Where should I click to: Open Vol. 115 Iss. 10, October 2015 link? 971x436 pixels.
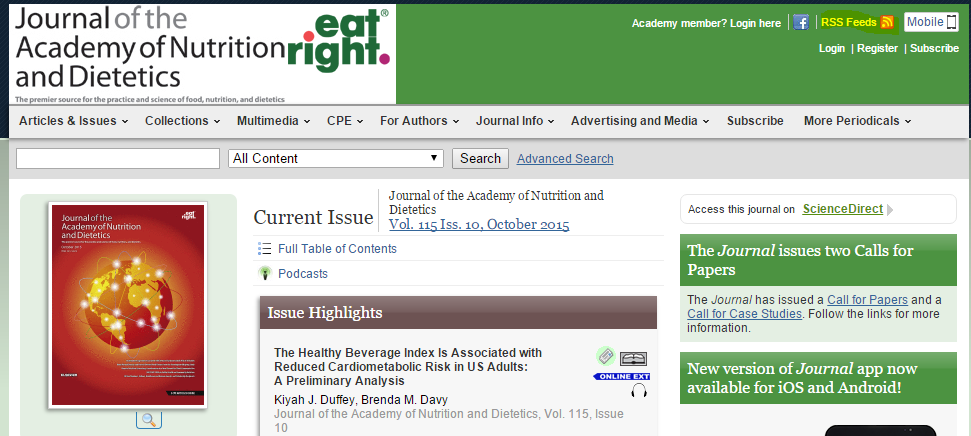(479, 224)
